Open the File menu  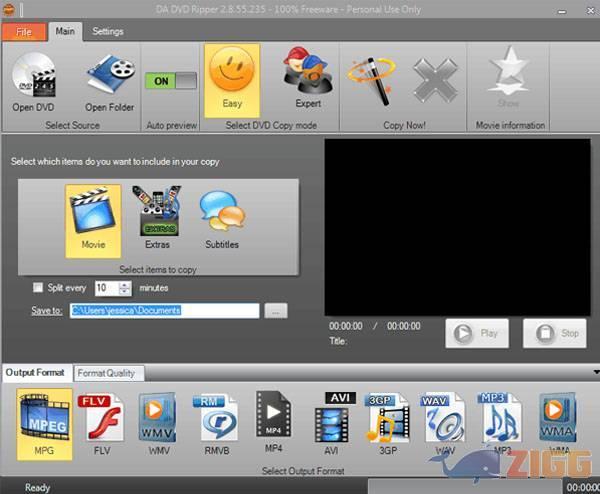[x=24, y=31]
